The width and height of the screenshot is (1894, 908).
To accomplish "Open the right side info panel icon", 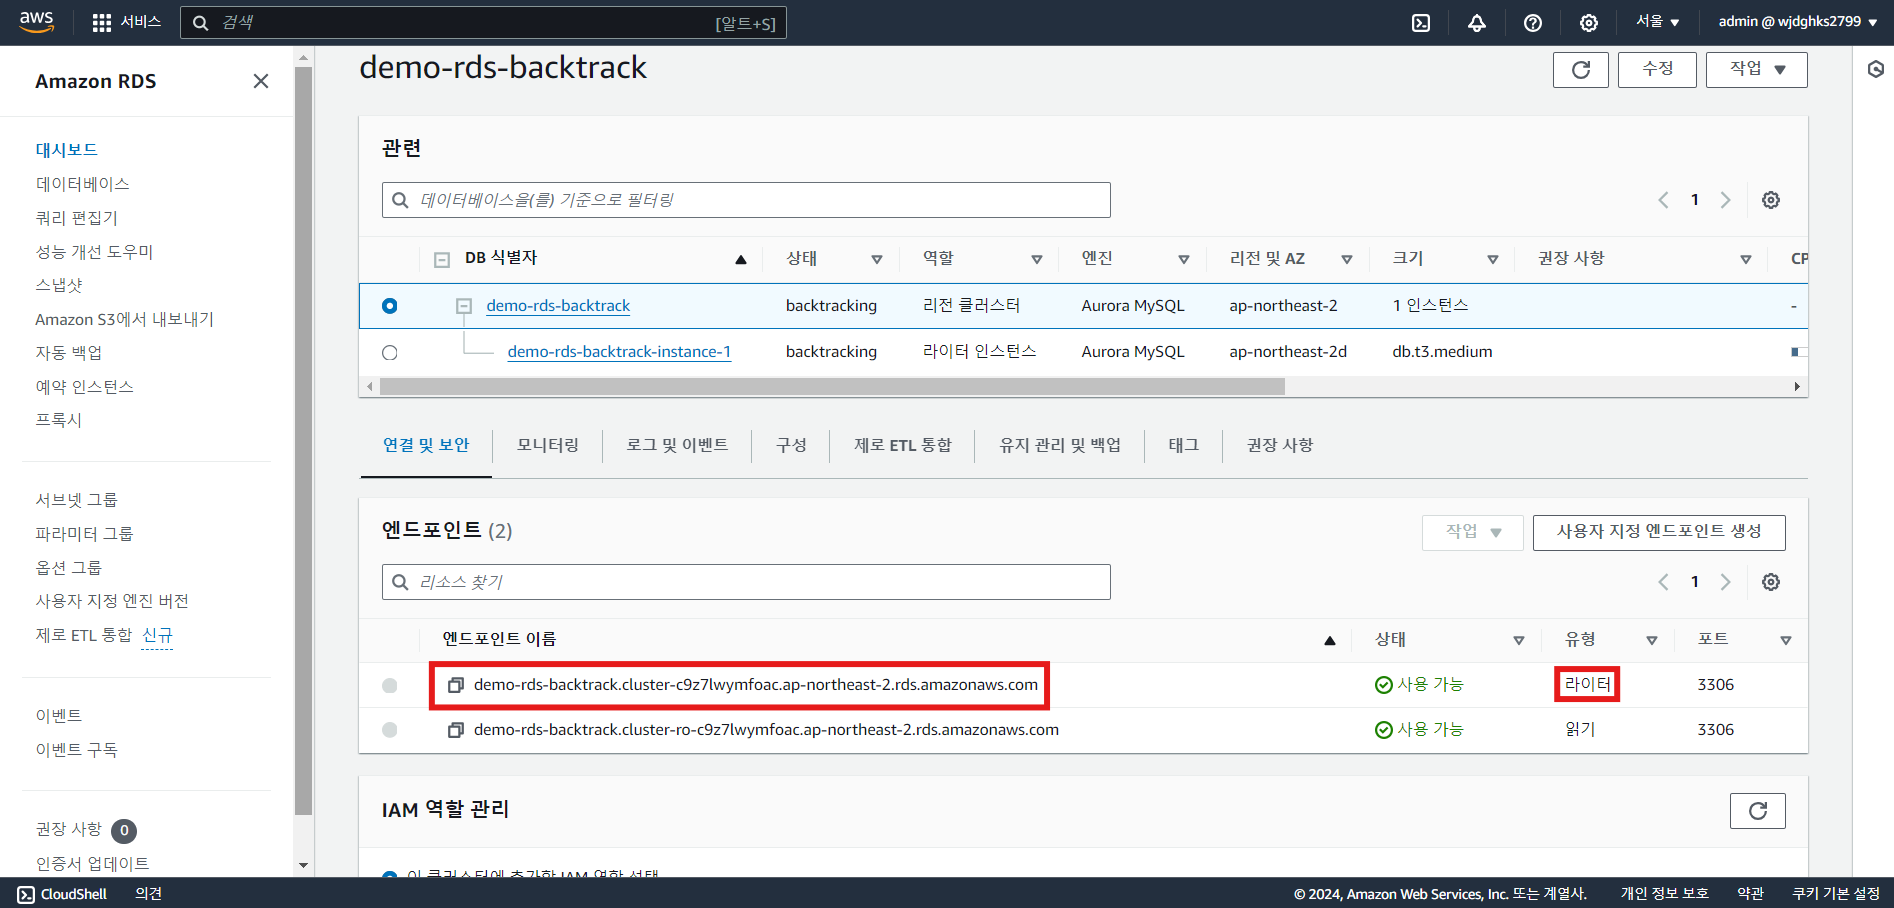I will (1876, 69).
